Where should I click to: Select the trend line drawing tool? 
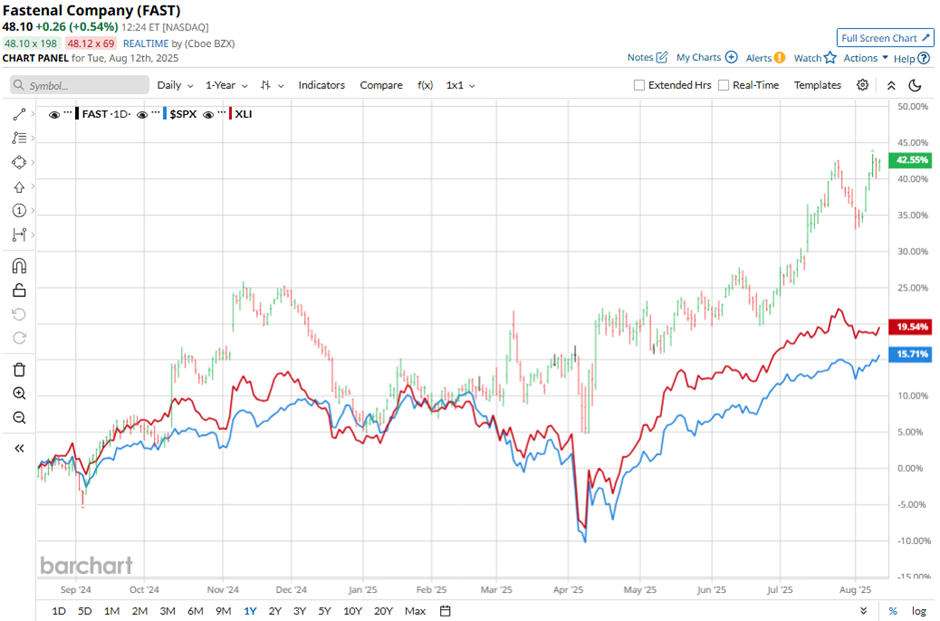pos(19,114)
